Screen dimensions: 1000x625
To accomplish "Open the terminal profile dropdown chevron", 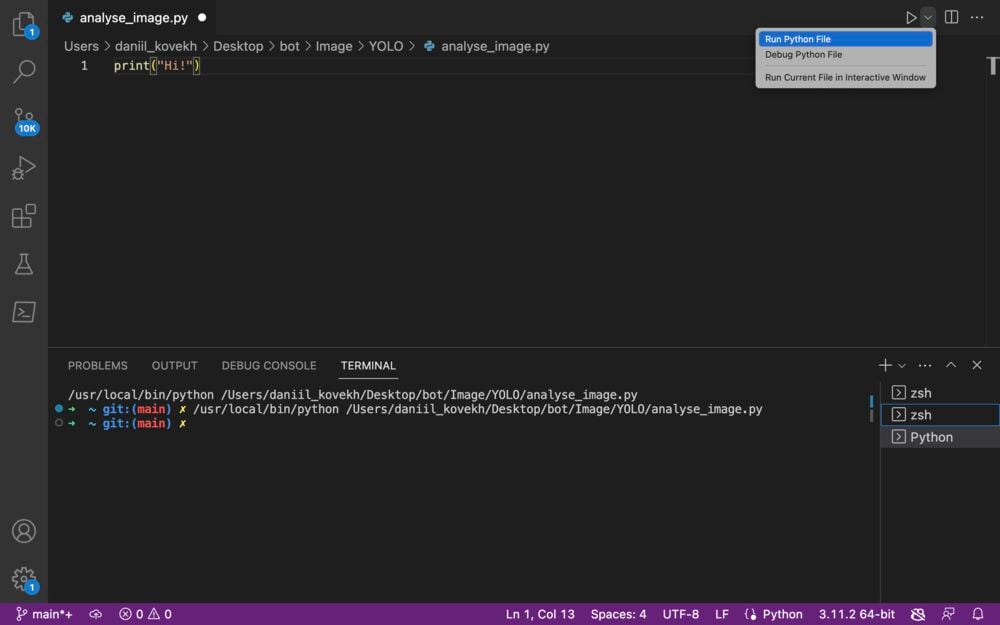I will pyautogui.click(x=902, y=365).
